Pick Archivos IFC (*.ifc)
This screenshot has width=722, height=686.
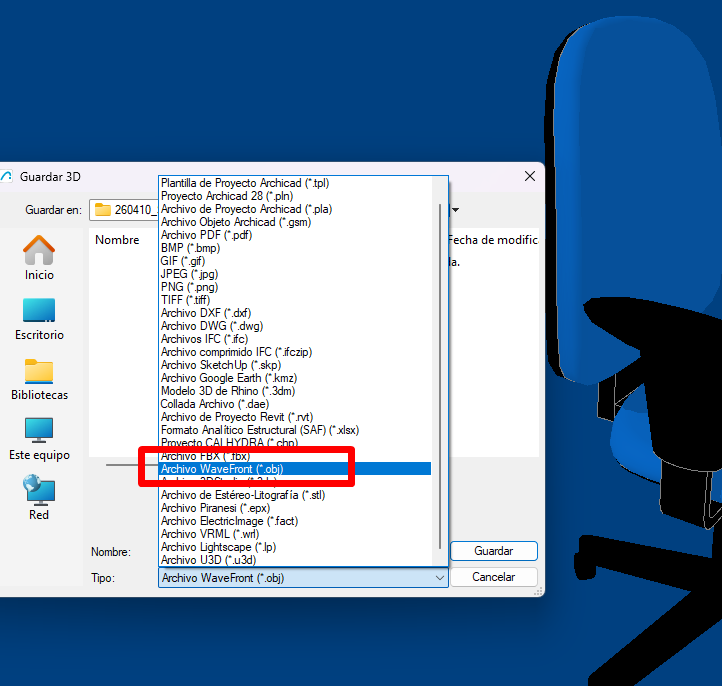[295, 339]
